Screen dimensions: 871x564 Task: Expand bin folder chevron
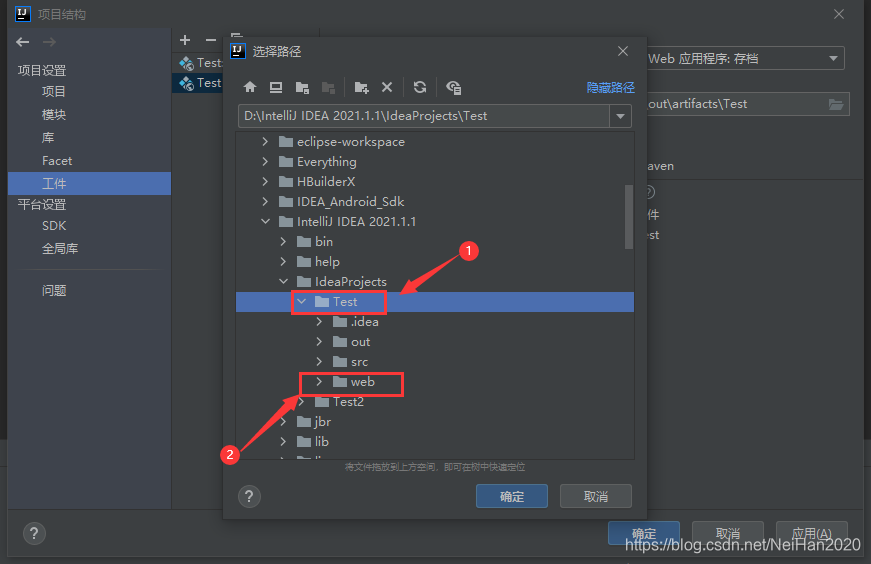click(283, 242)
